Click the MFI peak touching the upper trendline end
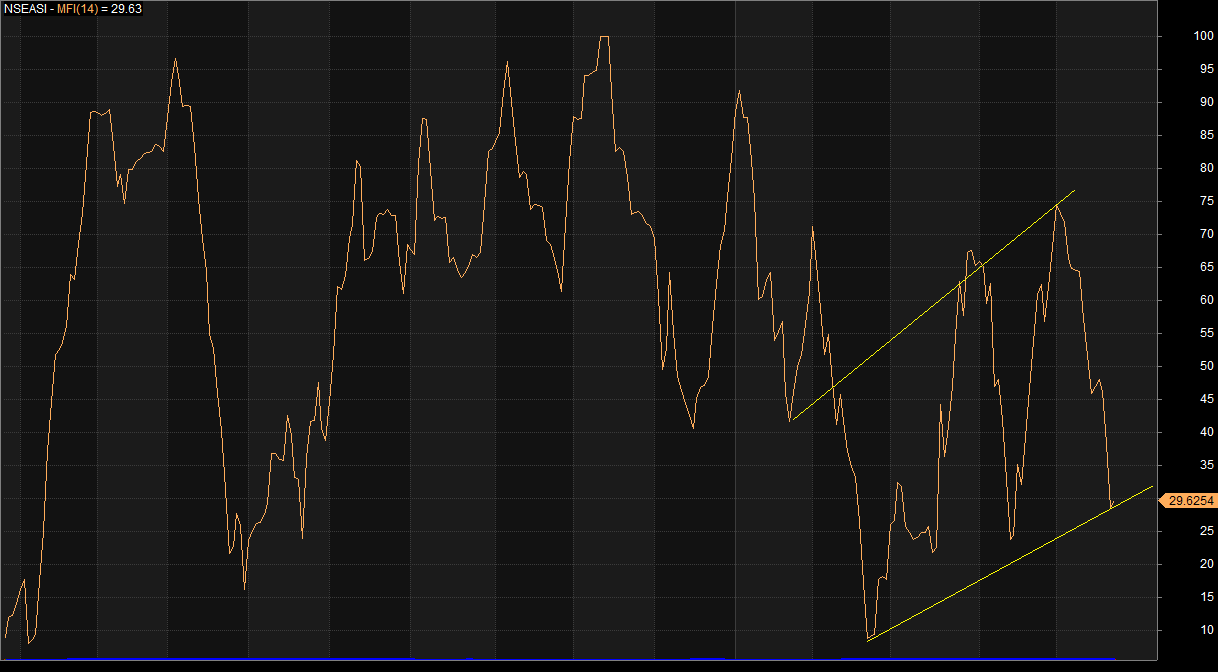1218x672 pixels. click(x=1057, y=203)
